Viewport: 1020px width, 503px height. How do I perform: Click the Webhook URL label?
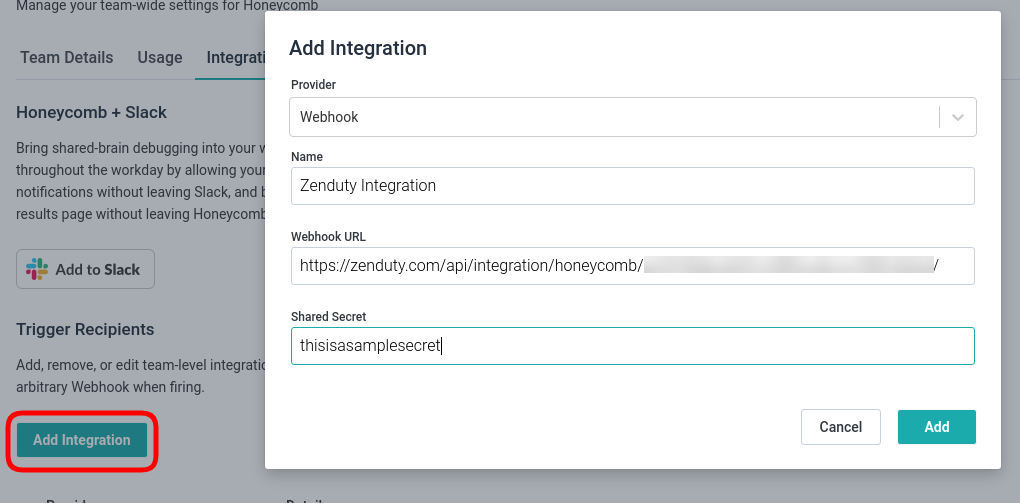point(329,237)
